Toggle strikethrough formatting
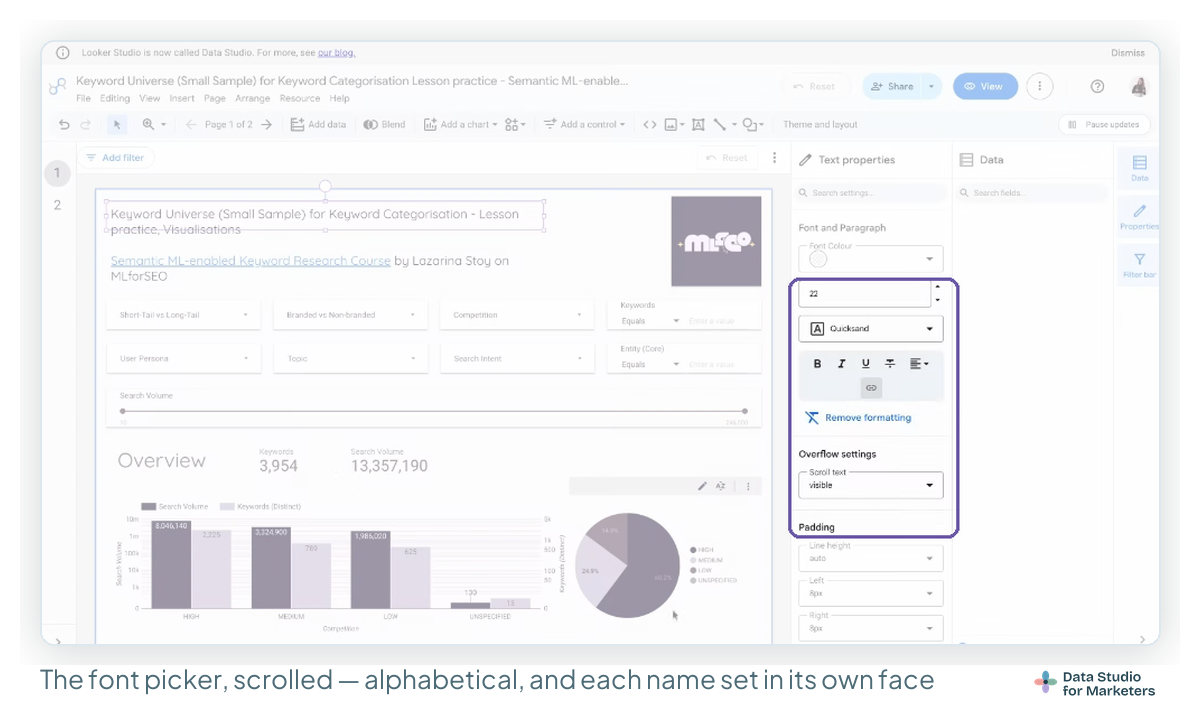Screen dimensions: 1200x719 coord(890,364)
